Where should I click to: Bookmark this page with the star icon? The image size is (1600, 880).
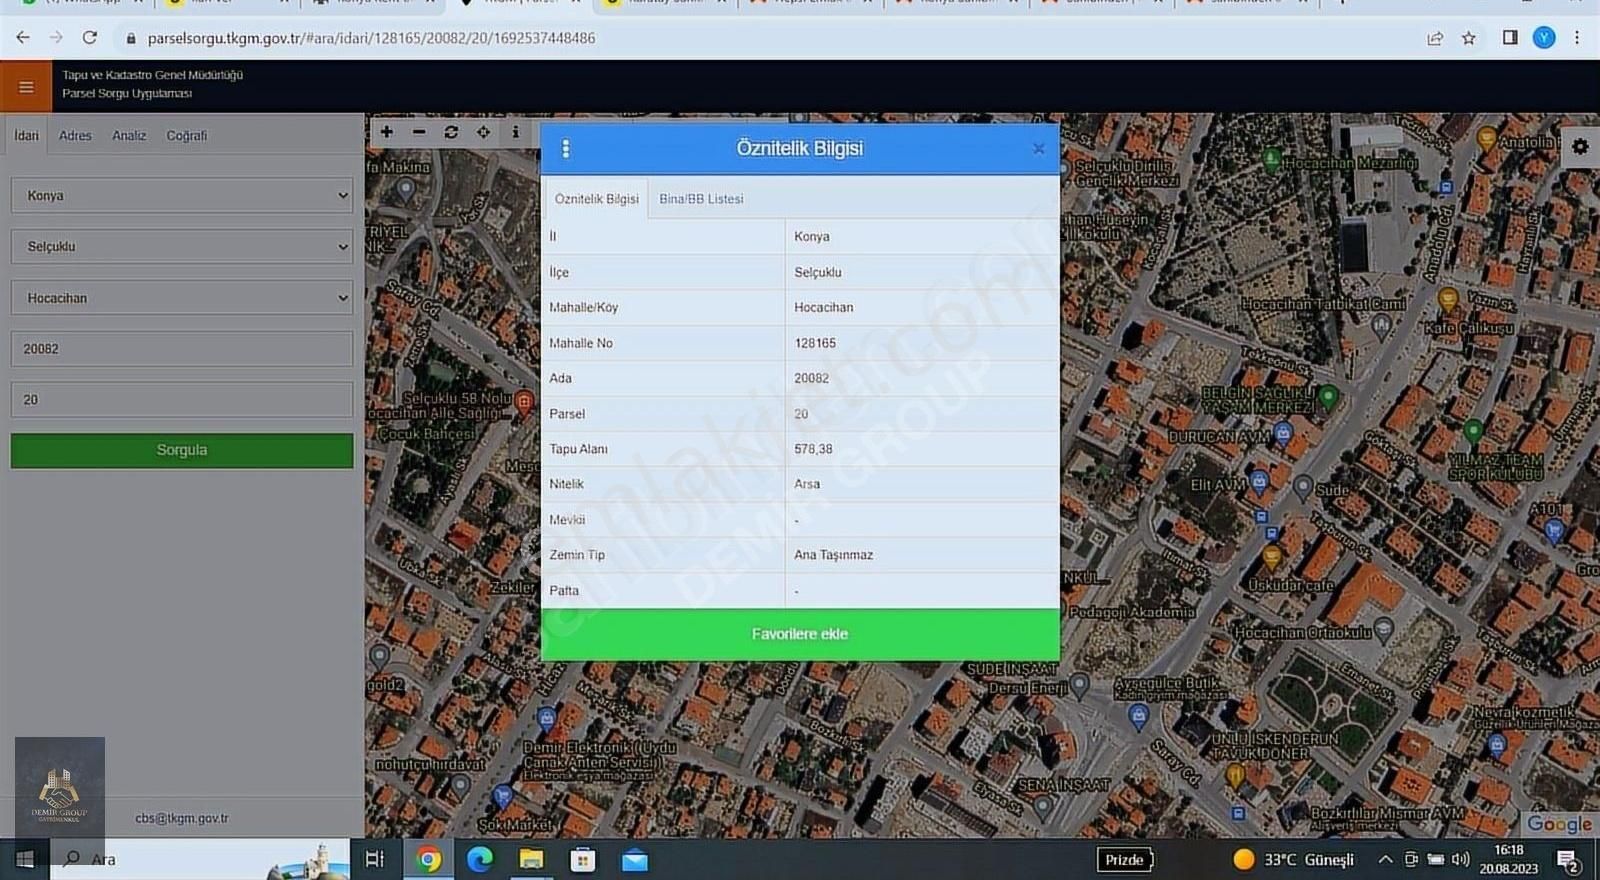click(1468, 38)
